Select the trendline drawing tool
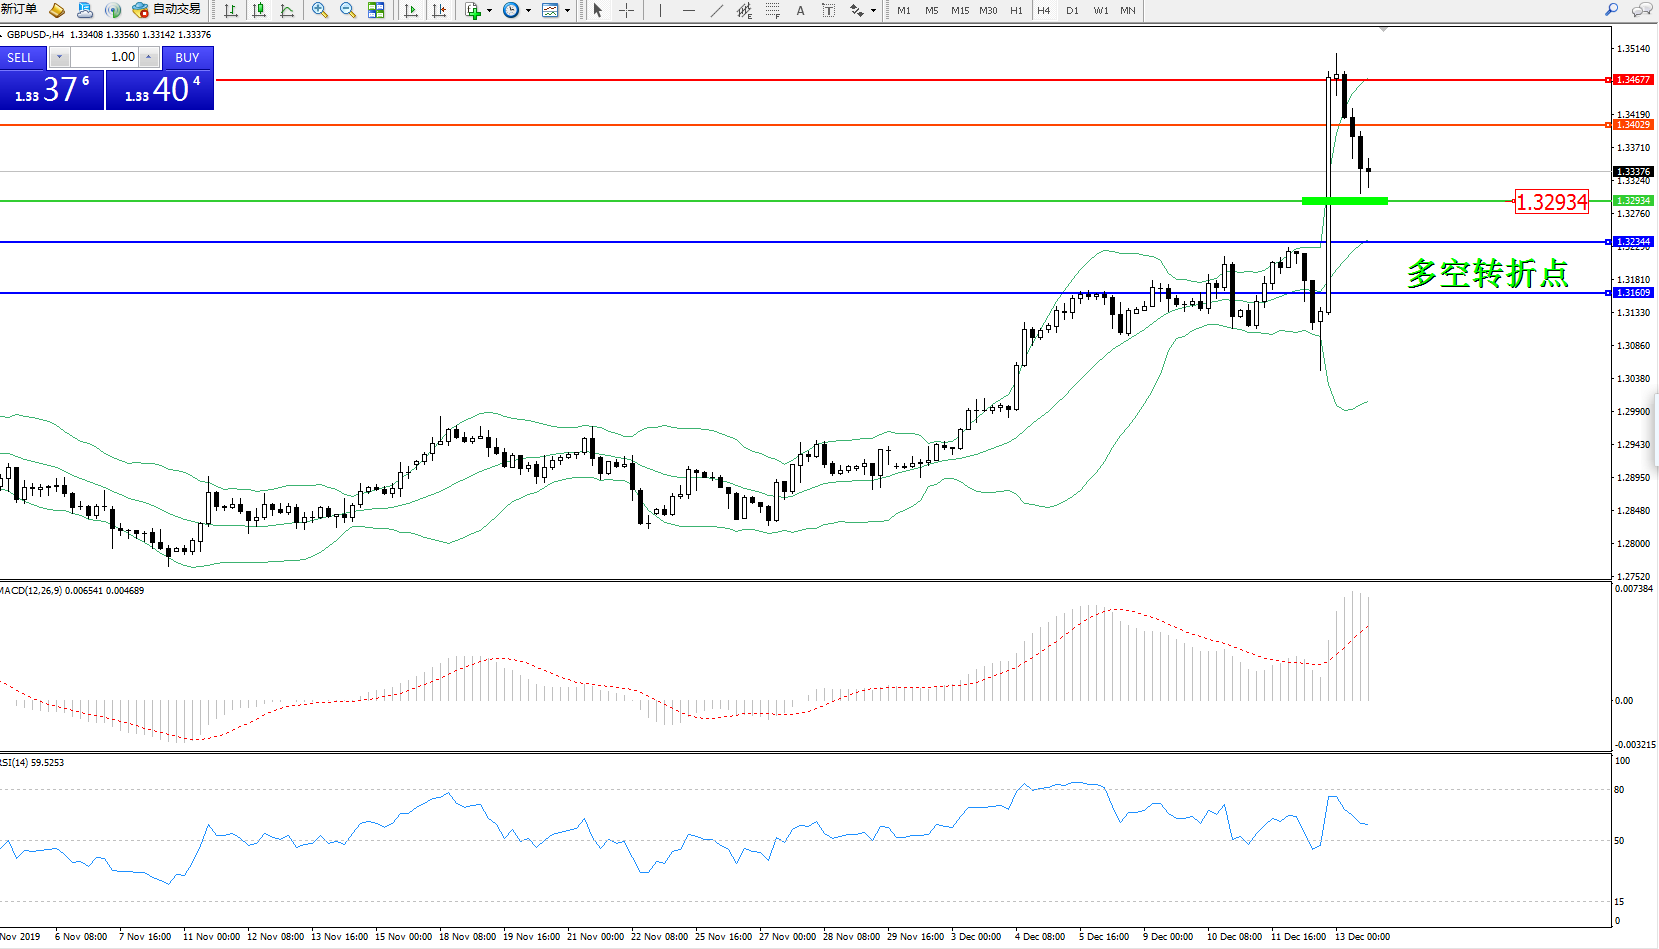The image size is (1659, 949). click(x=716, y=10)
